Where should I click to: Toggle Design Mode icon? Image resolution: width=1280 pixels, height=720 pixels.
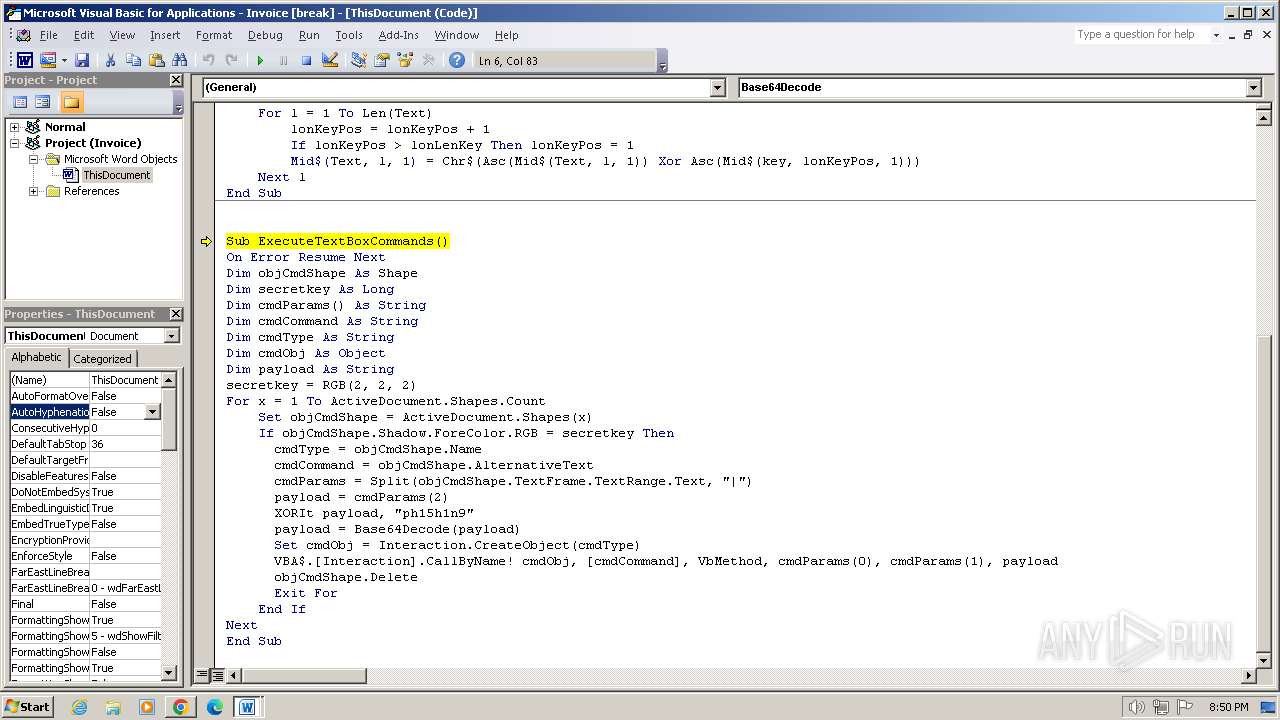click(x=330, y=61)
